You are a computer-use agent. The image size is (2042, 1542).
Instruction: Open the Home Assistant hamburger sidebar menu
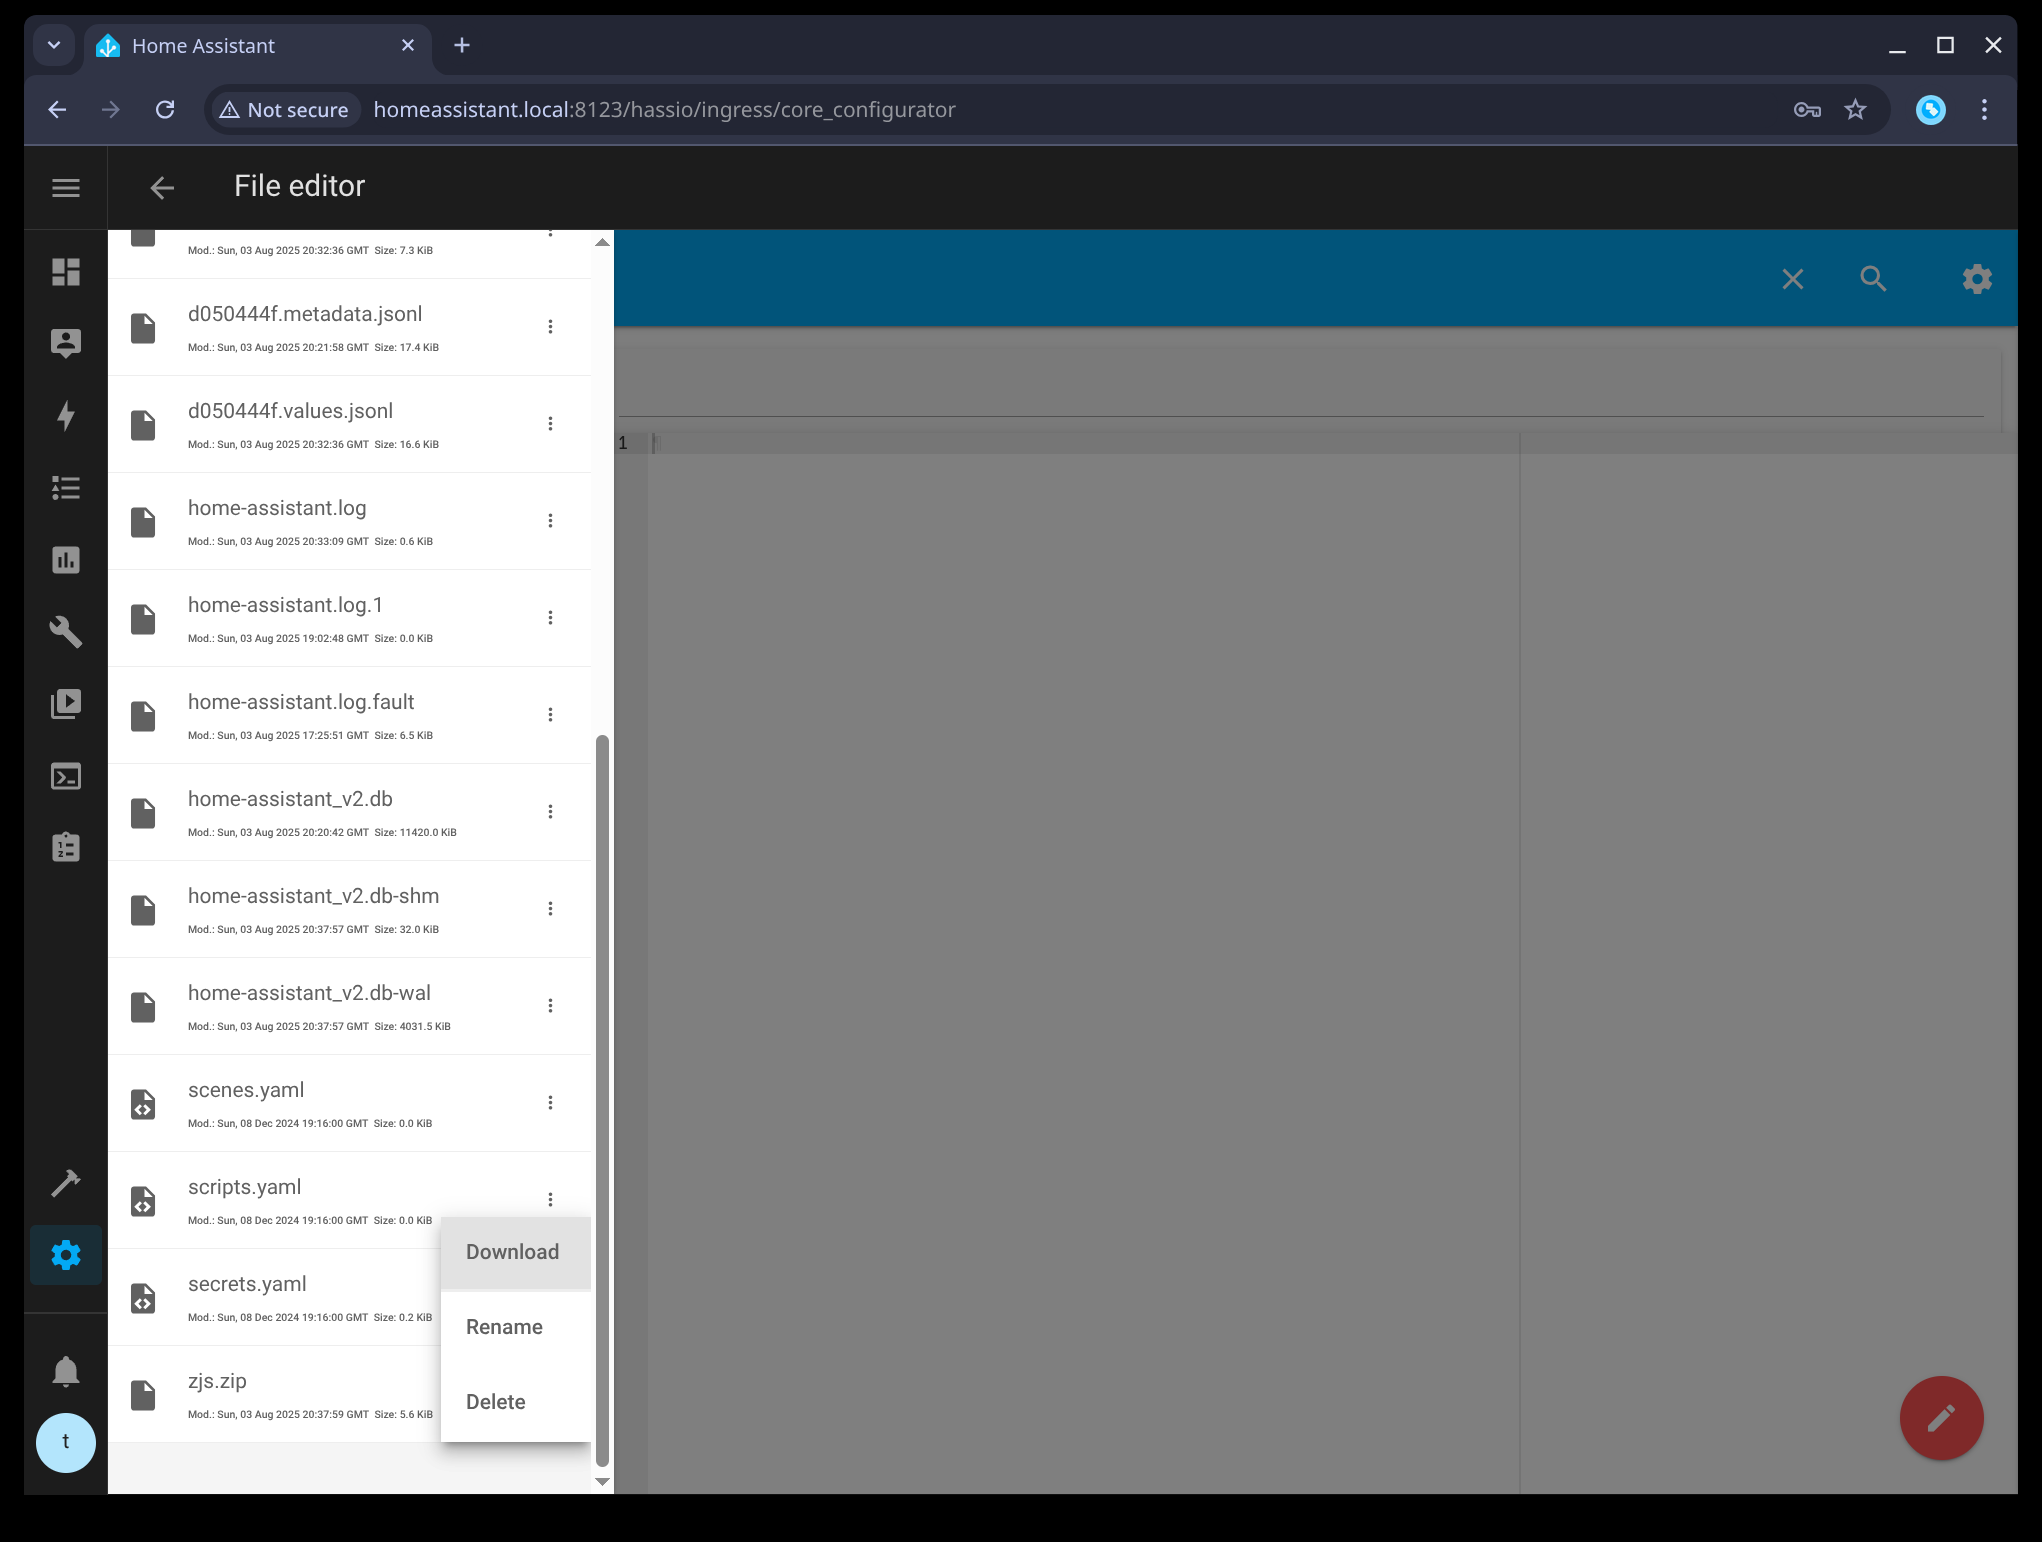click(x=66, y=188)
